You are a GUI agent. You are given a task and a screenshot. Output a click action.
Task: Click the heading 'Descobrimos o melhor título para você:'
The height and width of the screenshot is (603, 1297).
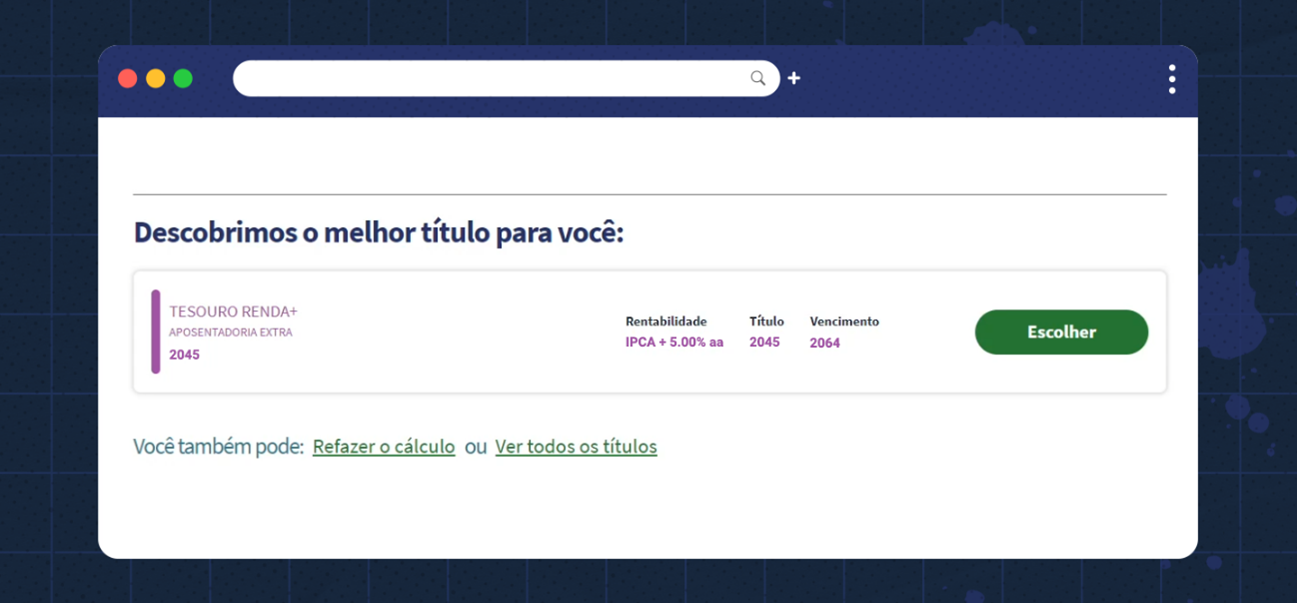(379, 233)
